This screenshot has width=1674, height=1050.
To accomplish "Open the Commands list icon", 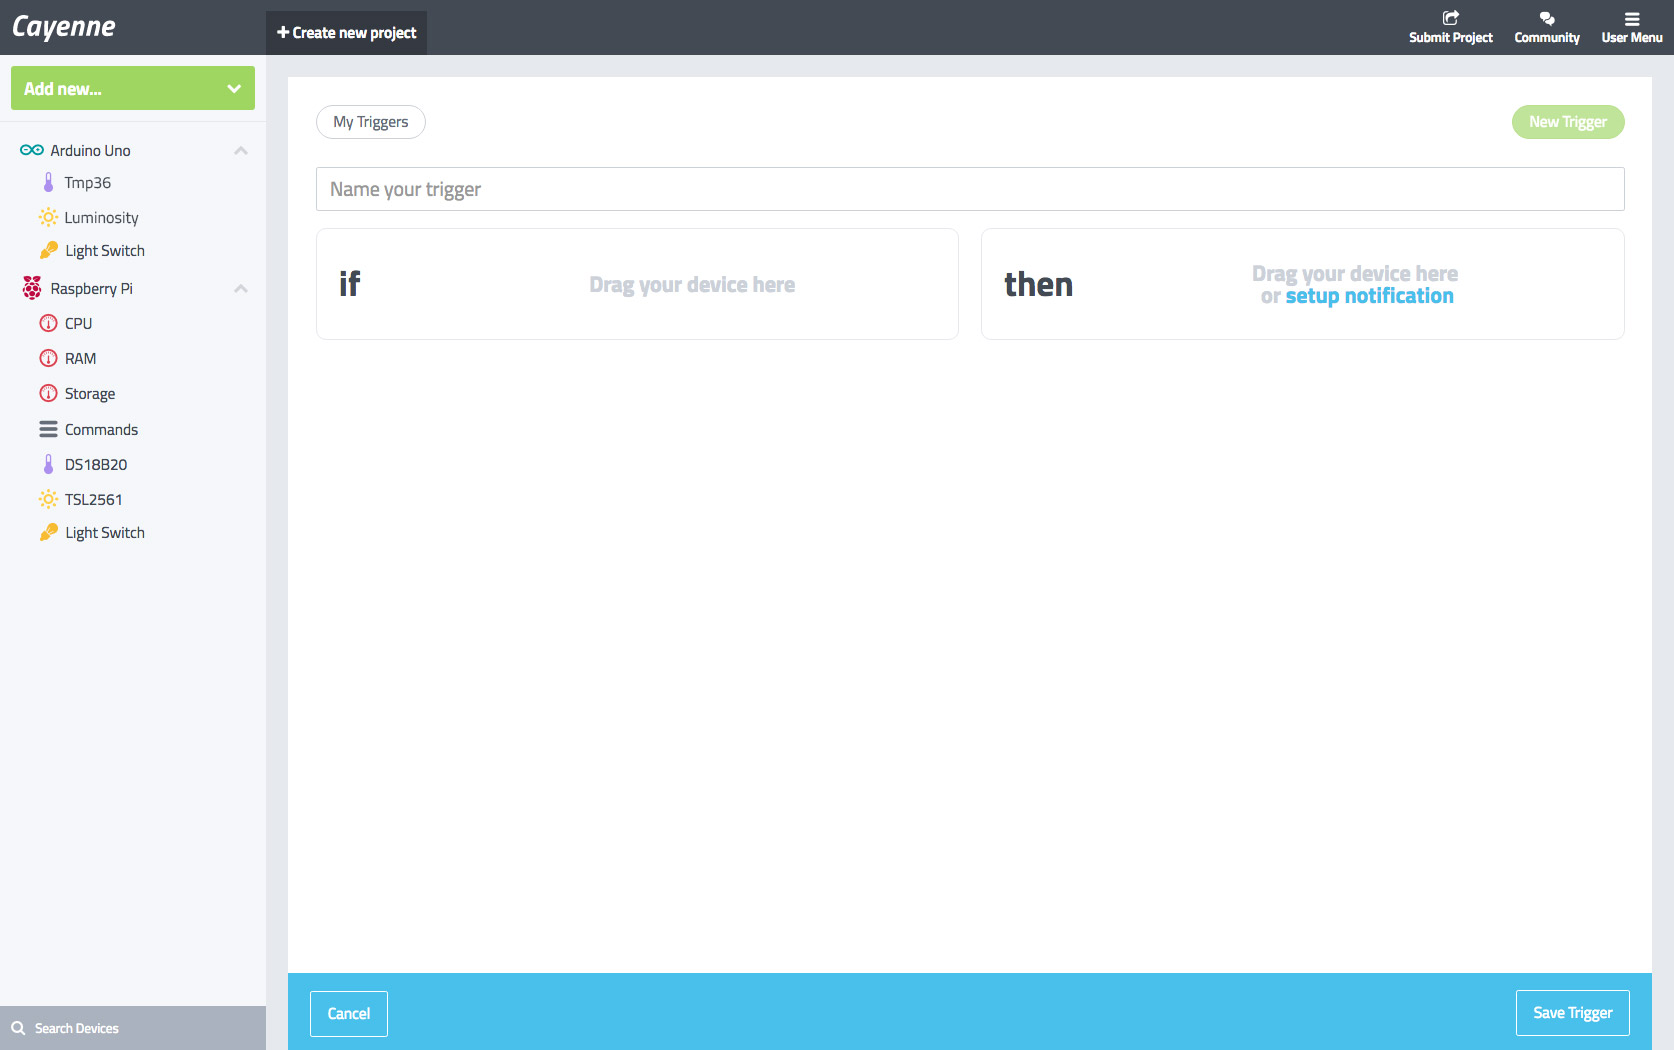I will pos(48,429).
